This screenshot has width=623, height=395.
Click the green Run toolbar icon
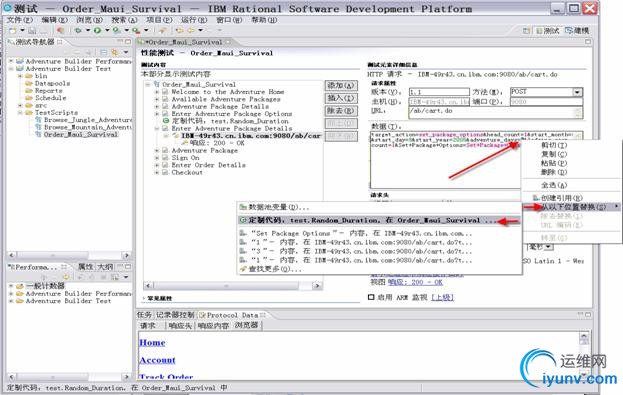[x=97, y=31]
